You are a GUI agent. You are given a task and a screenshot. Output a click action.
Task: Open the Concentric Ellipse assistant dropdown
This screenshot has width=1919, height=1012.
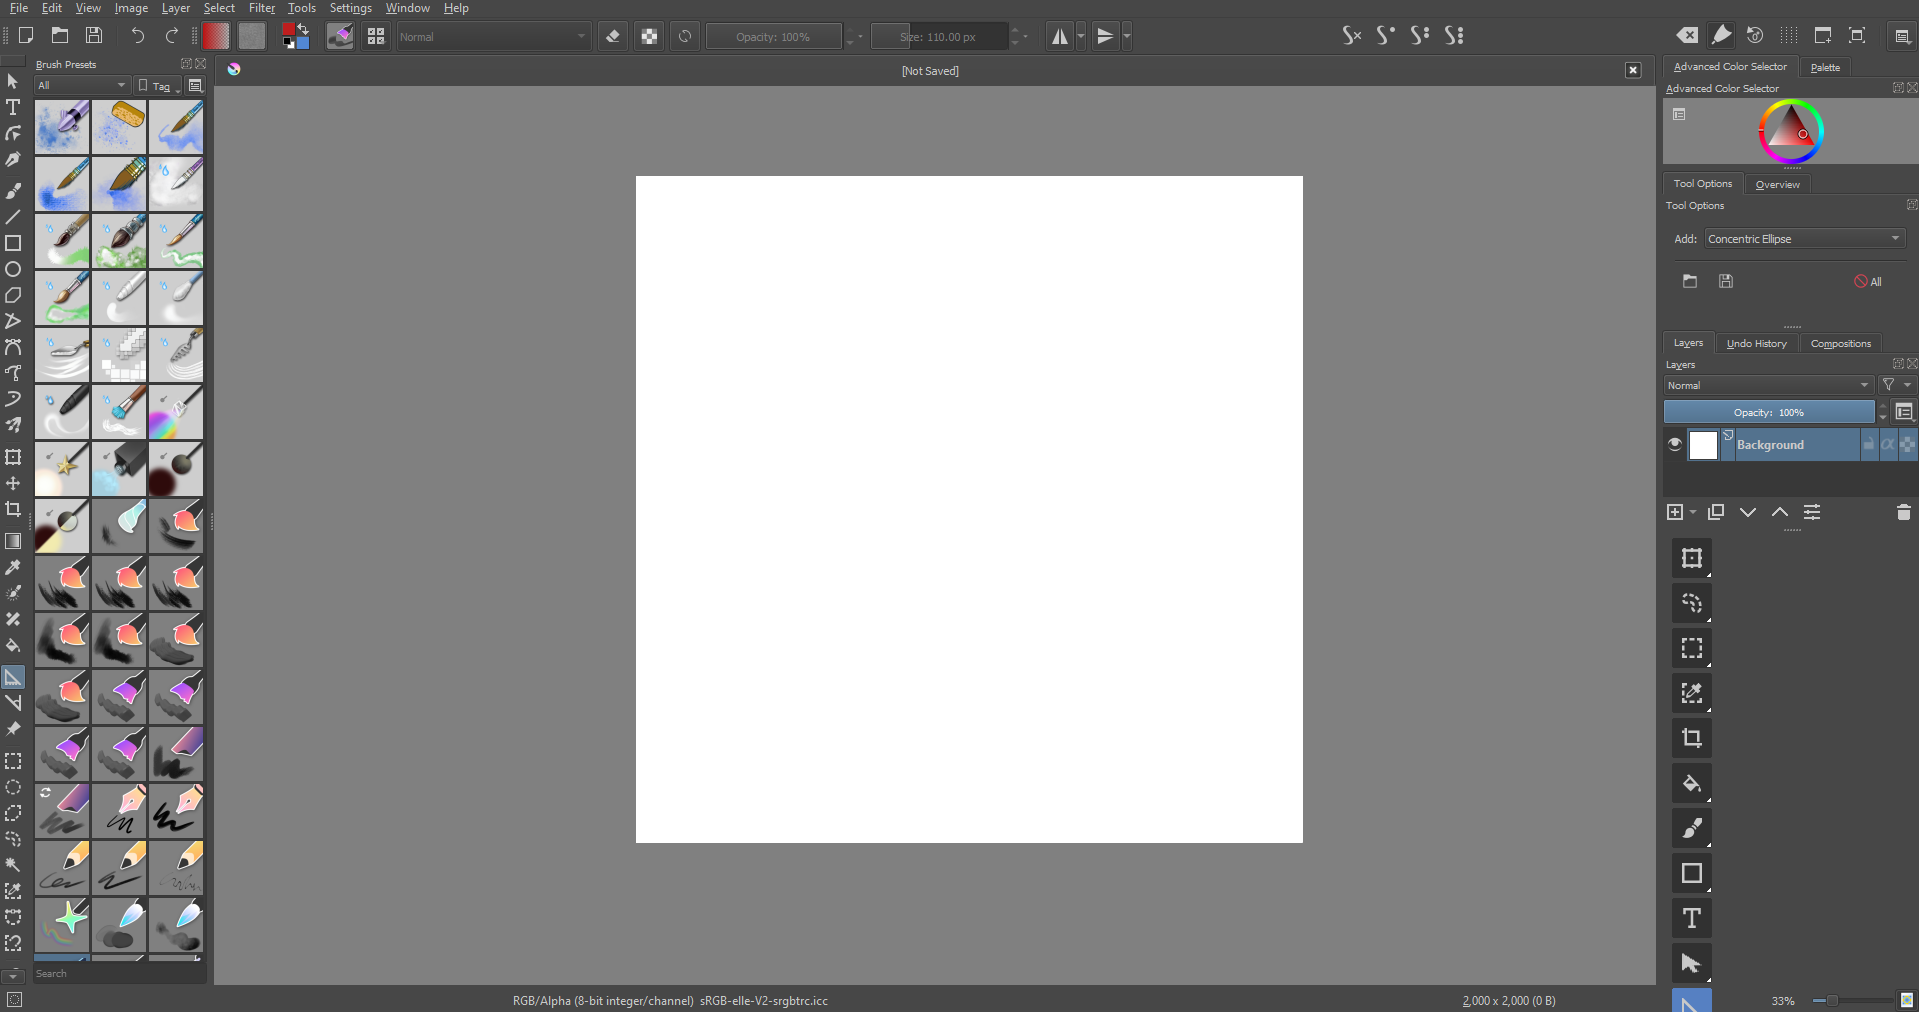(x=1804, y=239)
